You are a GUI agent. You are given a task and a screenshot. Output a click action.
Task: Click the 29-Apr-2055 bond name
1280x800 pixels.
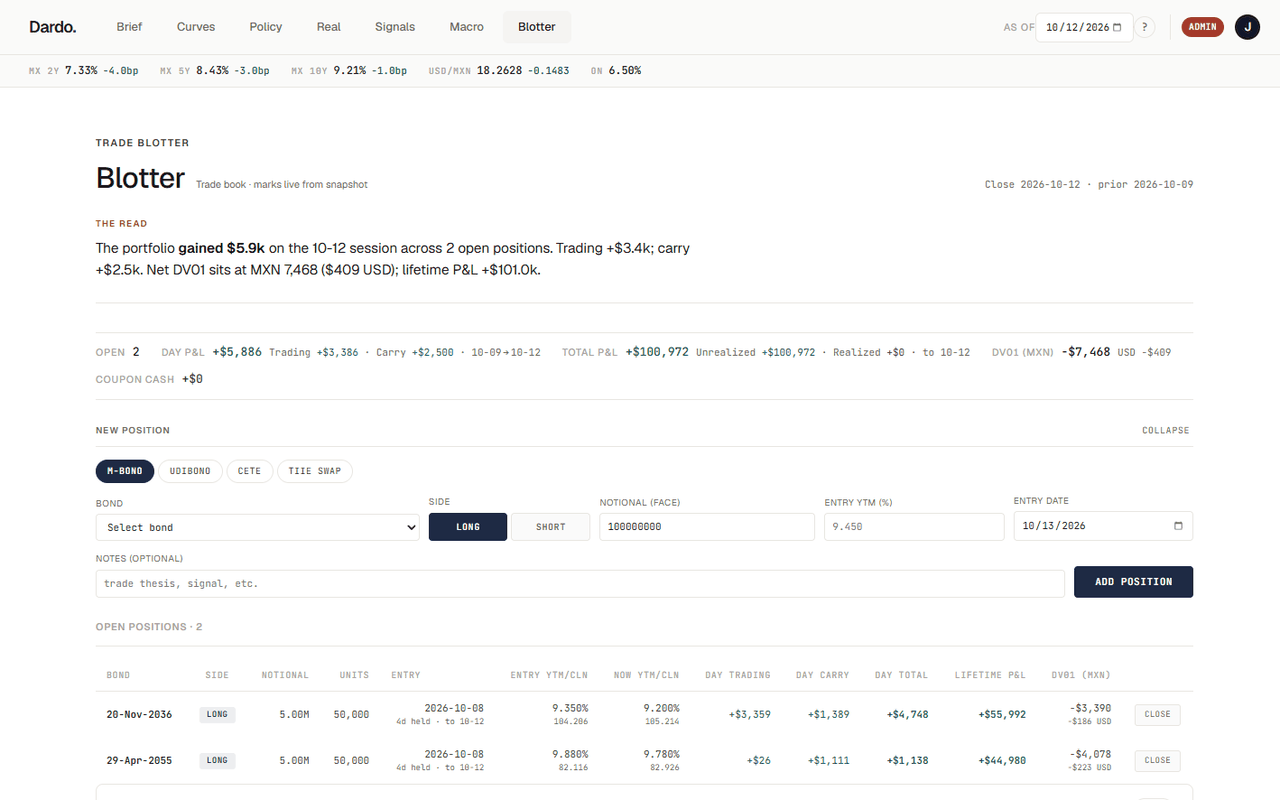[x=139, y=761]
